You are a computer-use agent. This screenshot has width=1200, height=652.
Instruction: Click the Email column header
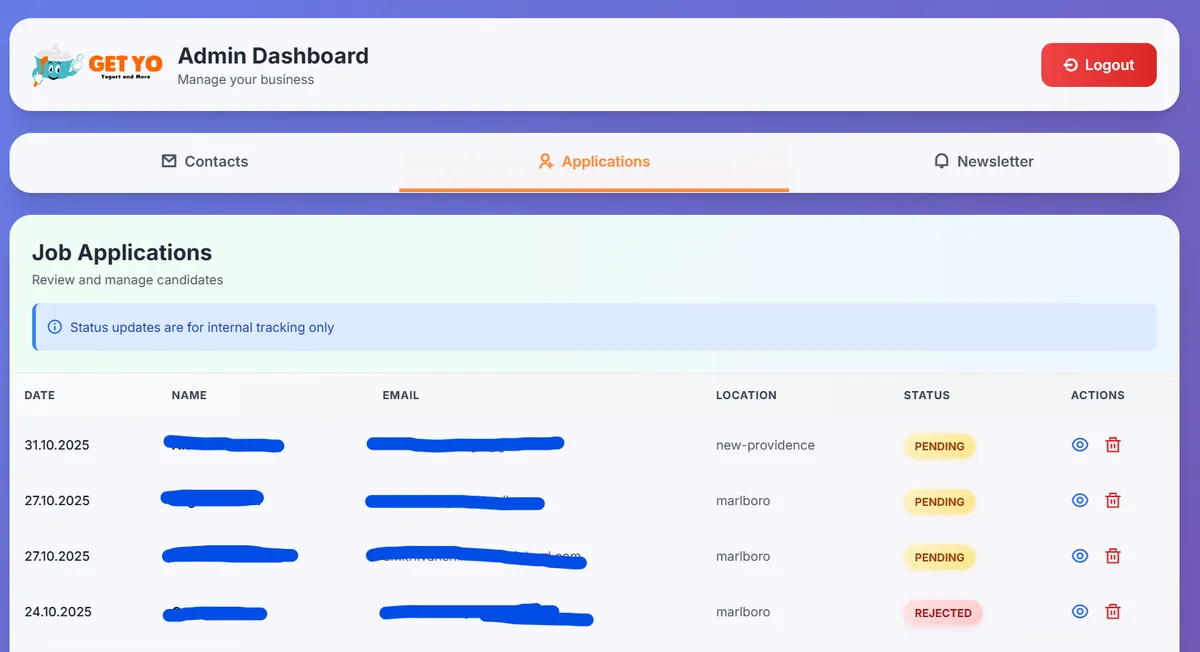point(401,395)
